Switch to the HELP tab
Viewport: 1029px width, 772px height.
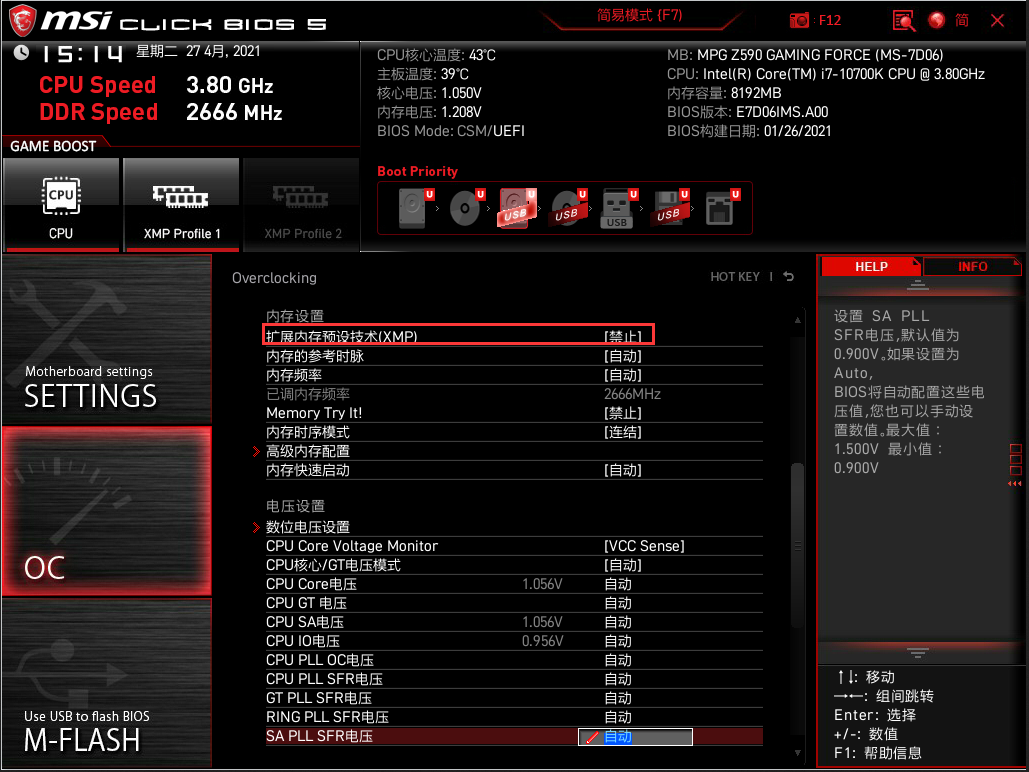click(869, 266)
